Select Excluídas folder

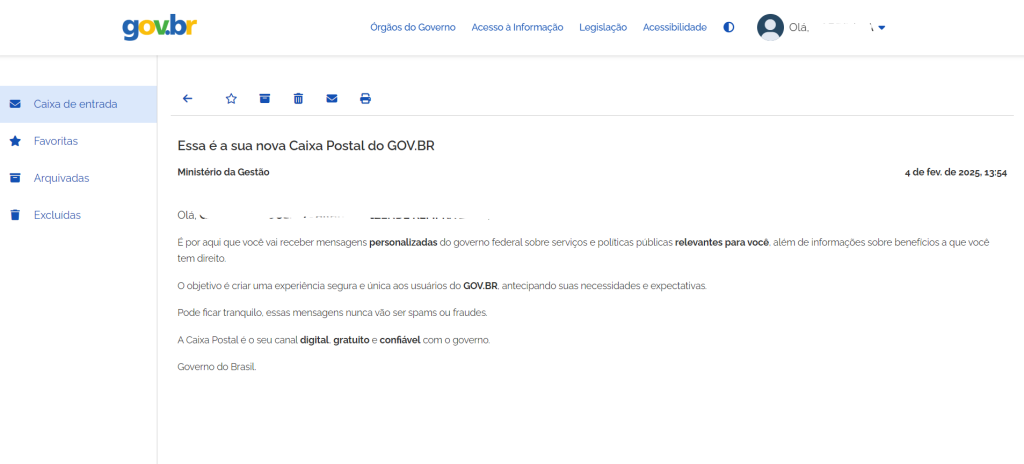tap(78, 215)
